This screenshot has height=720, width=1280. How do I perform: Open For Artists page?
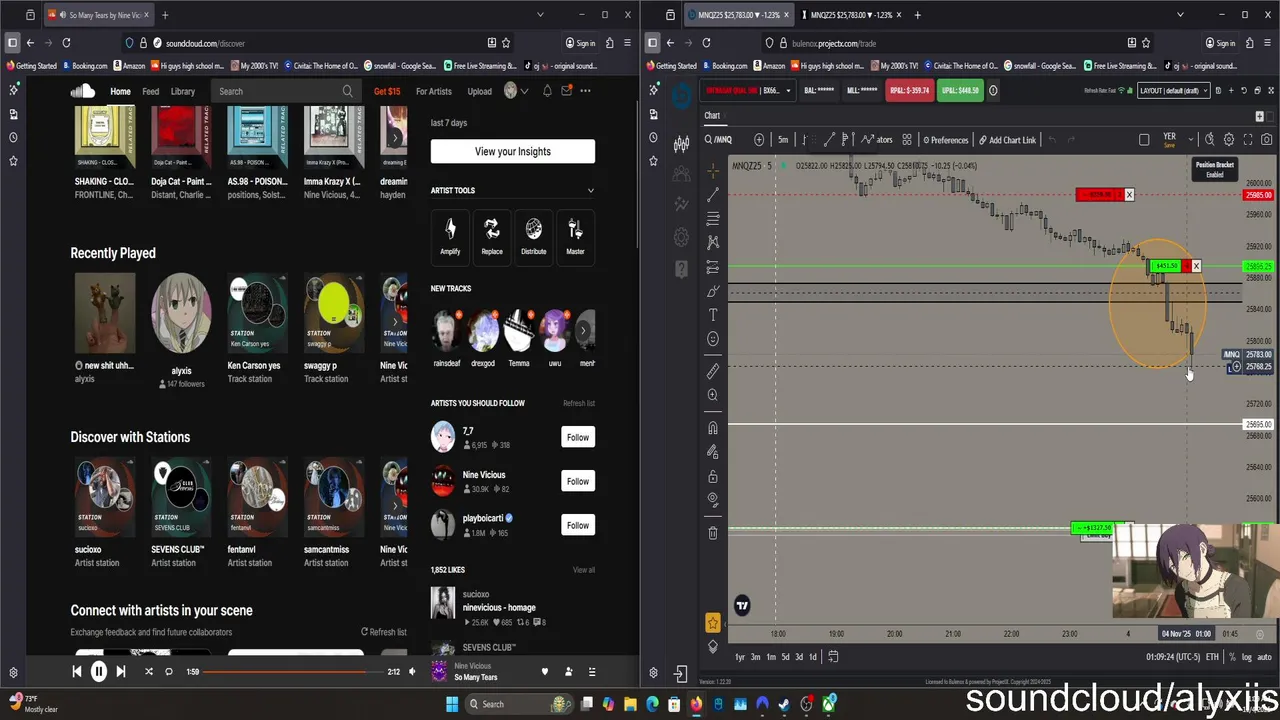pyautogui.click(x=434, y=91)
